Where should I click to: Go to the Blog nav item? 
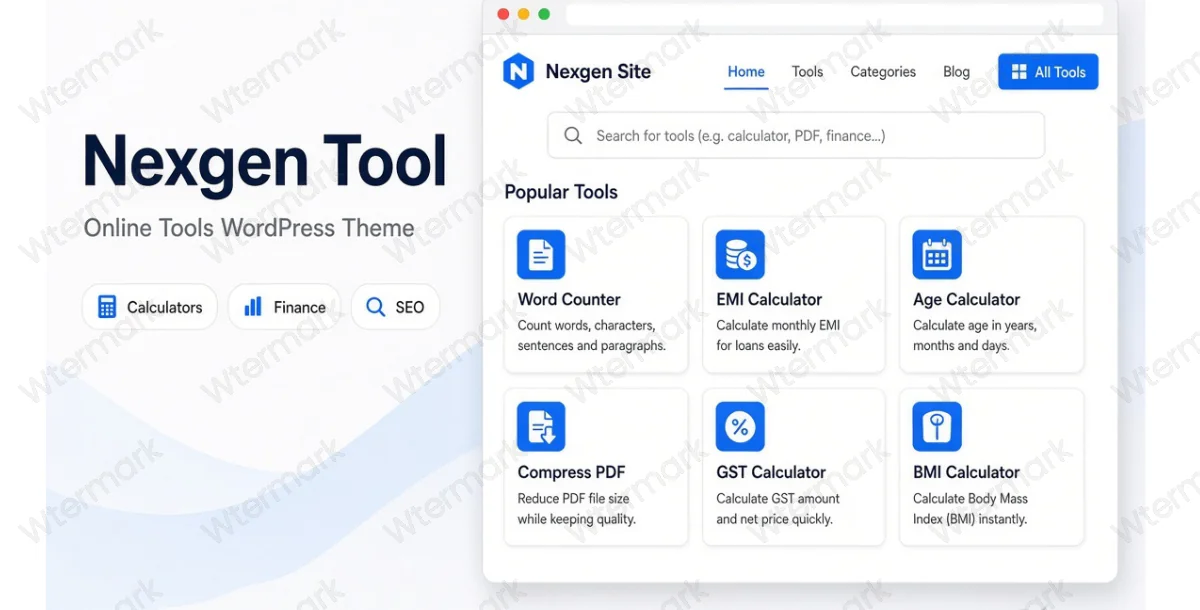click(x=956, y=72)
